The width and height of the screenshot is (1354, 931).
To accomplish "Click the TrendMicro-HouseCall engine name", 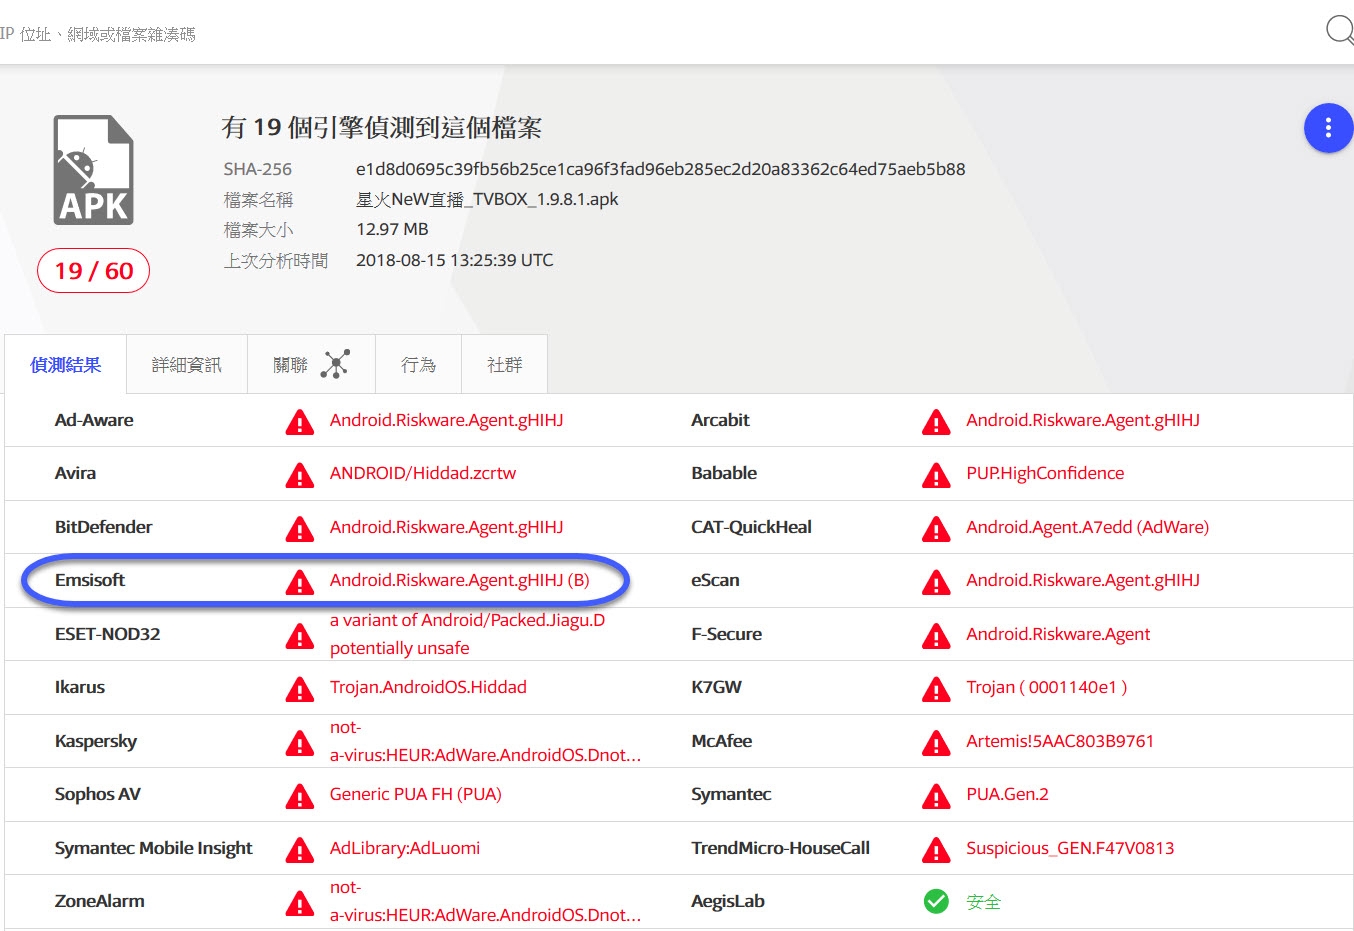I will [780, 848].
